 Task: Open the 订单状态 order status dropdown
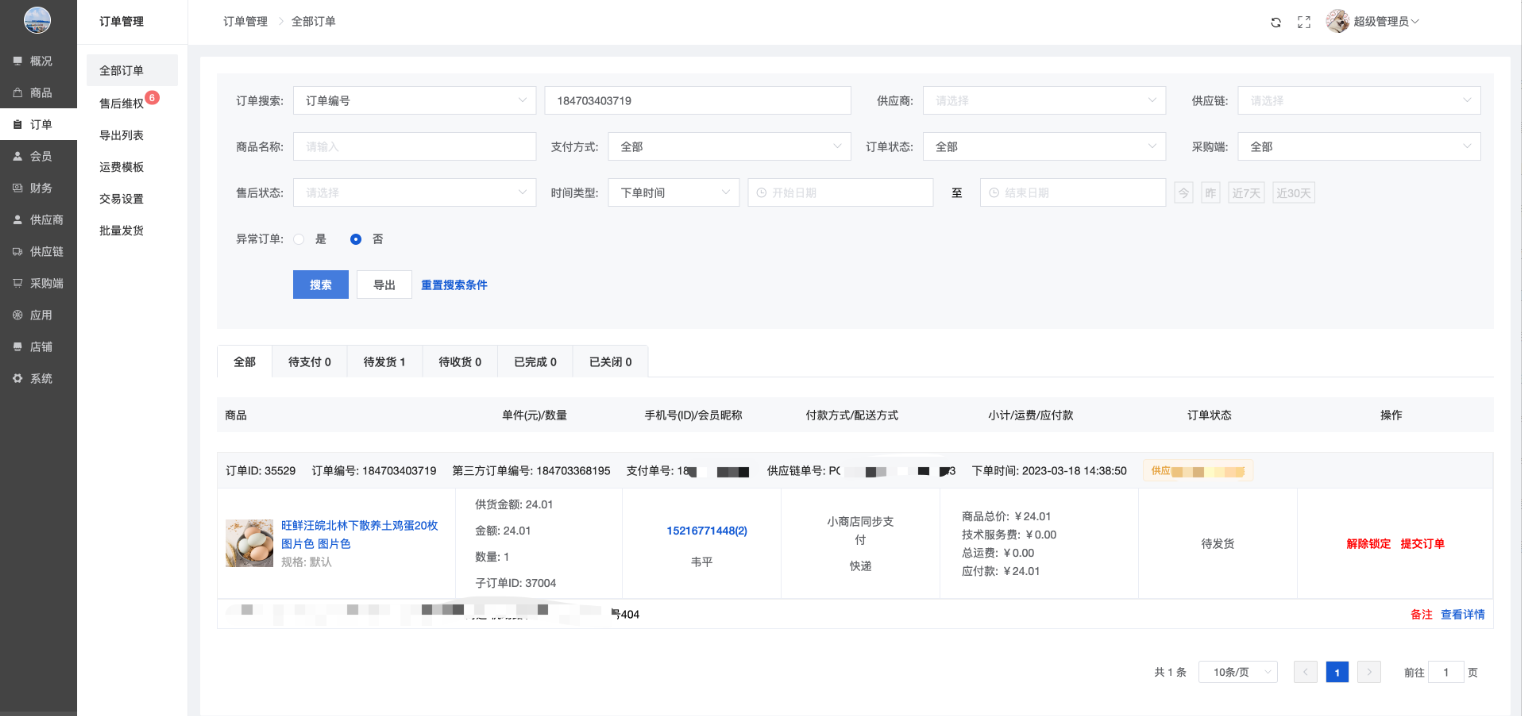click(x=1043, y=147)
